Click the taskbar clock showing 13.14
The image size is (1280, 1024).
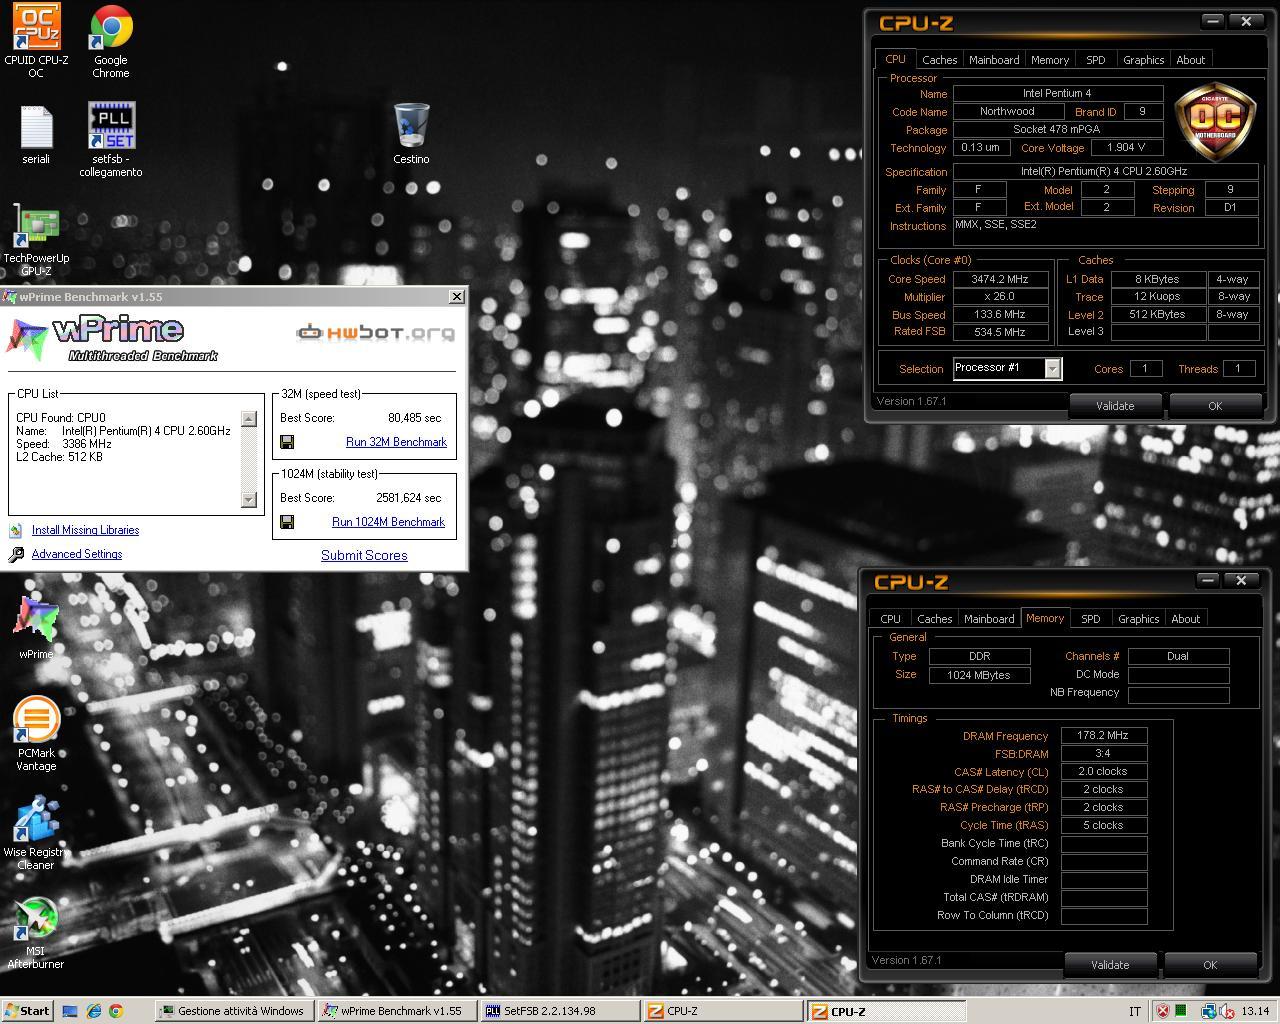pos(1255,1011)
